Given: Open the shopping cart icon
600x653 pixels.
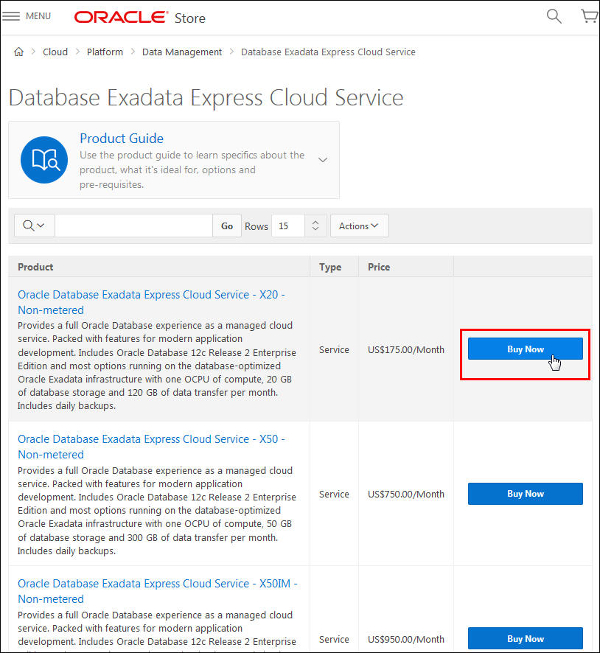Looking at the screenshot, I should pos(590,16).
